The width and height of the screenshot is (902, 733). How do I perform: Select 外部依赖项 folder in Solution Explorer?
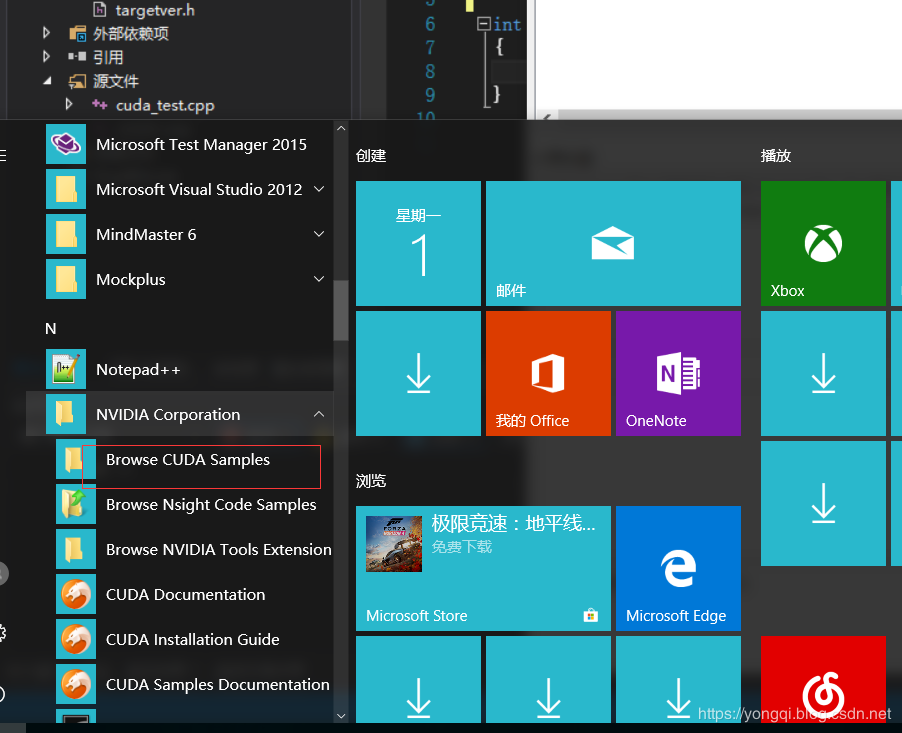(x=131, y=33)
